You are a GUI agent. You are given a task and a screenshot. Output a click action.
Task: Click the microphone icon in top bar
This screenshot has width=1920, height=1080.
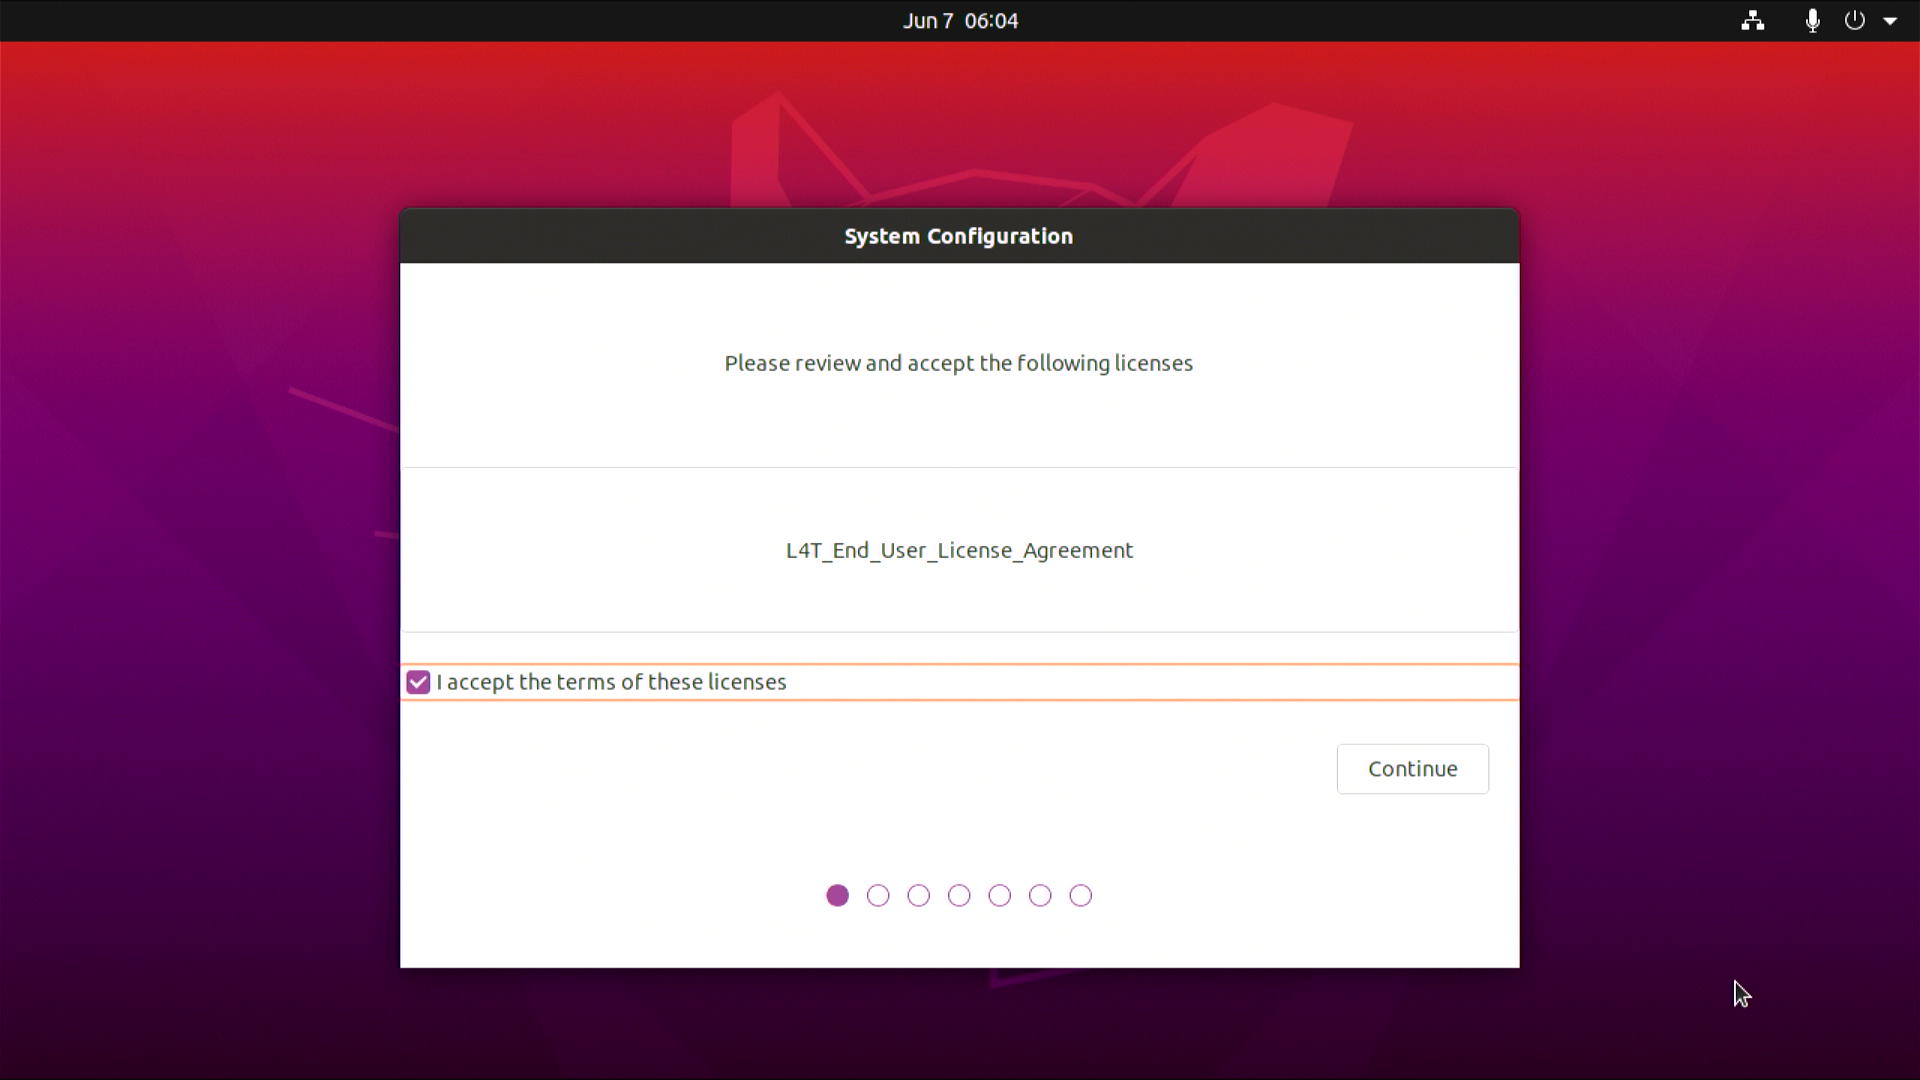1812,21
